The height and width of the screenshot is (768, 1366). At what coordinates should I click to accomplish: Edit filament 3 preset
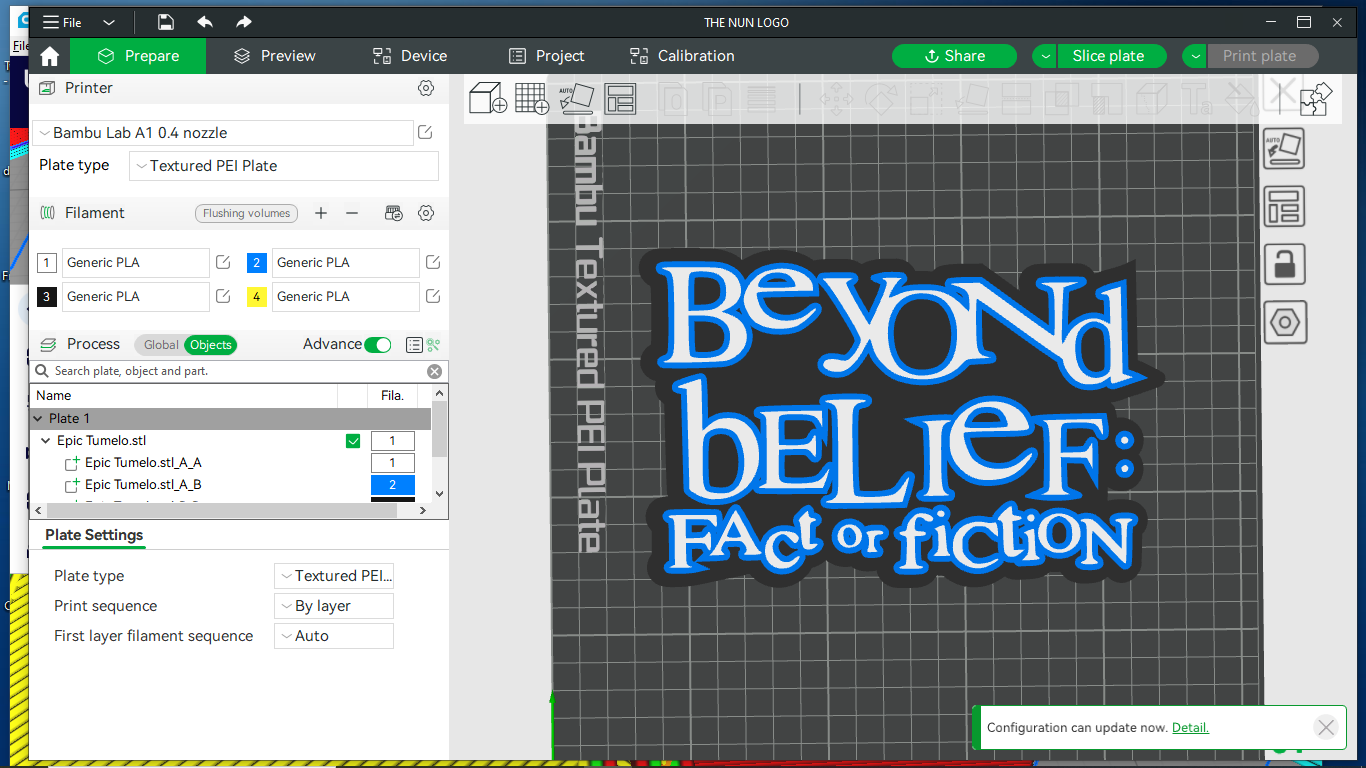click(x=223, y=296)
